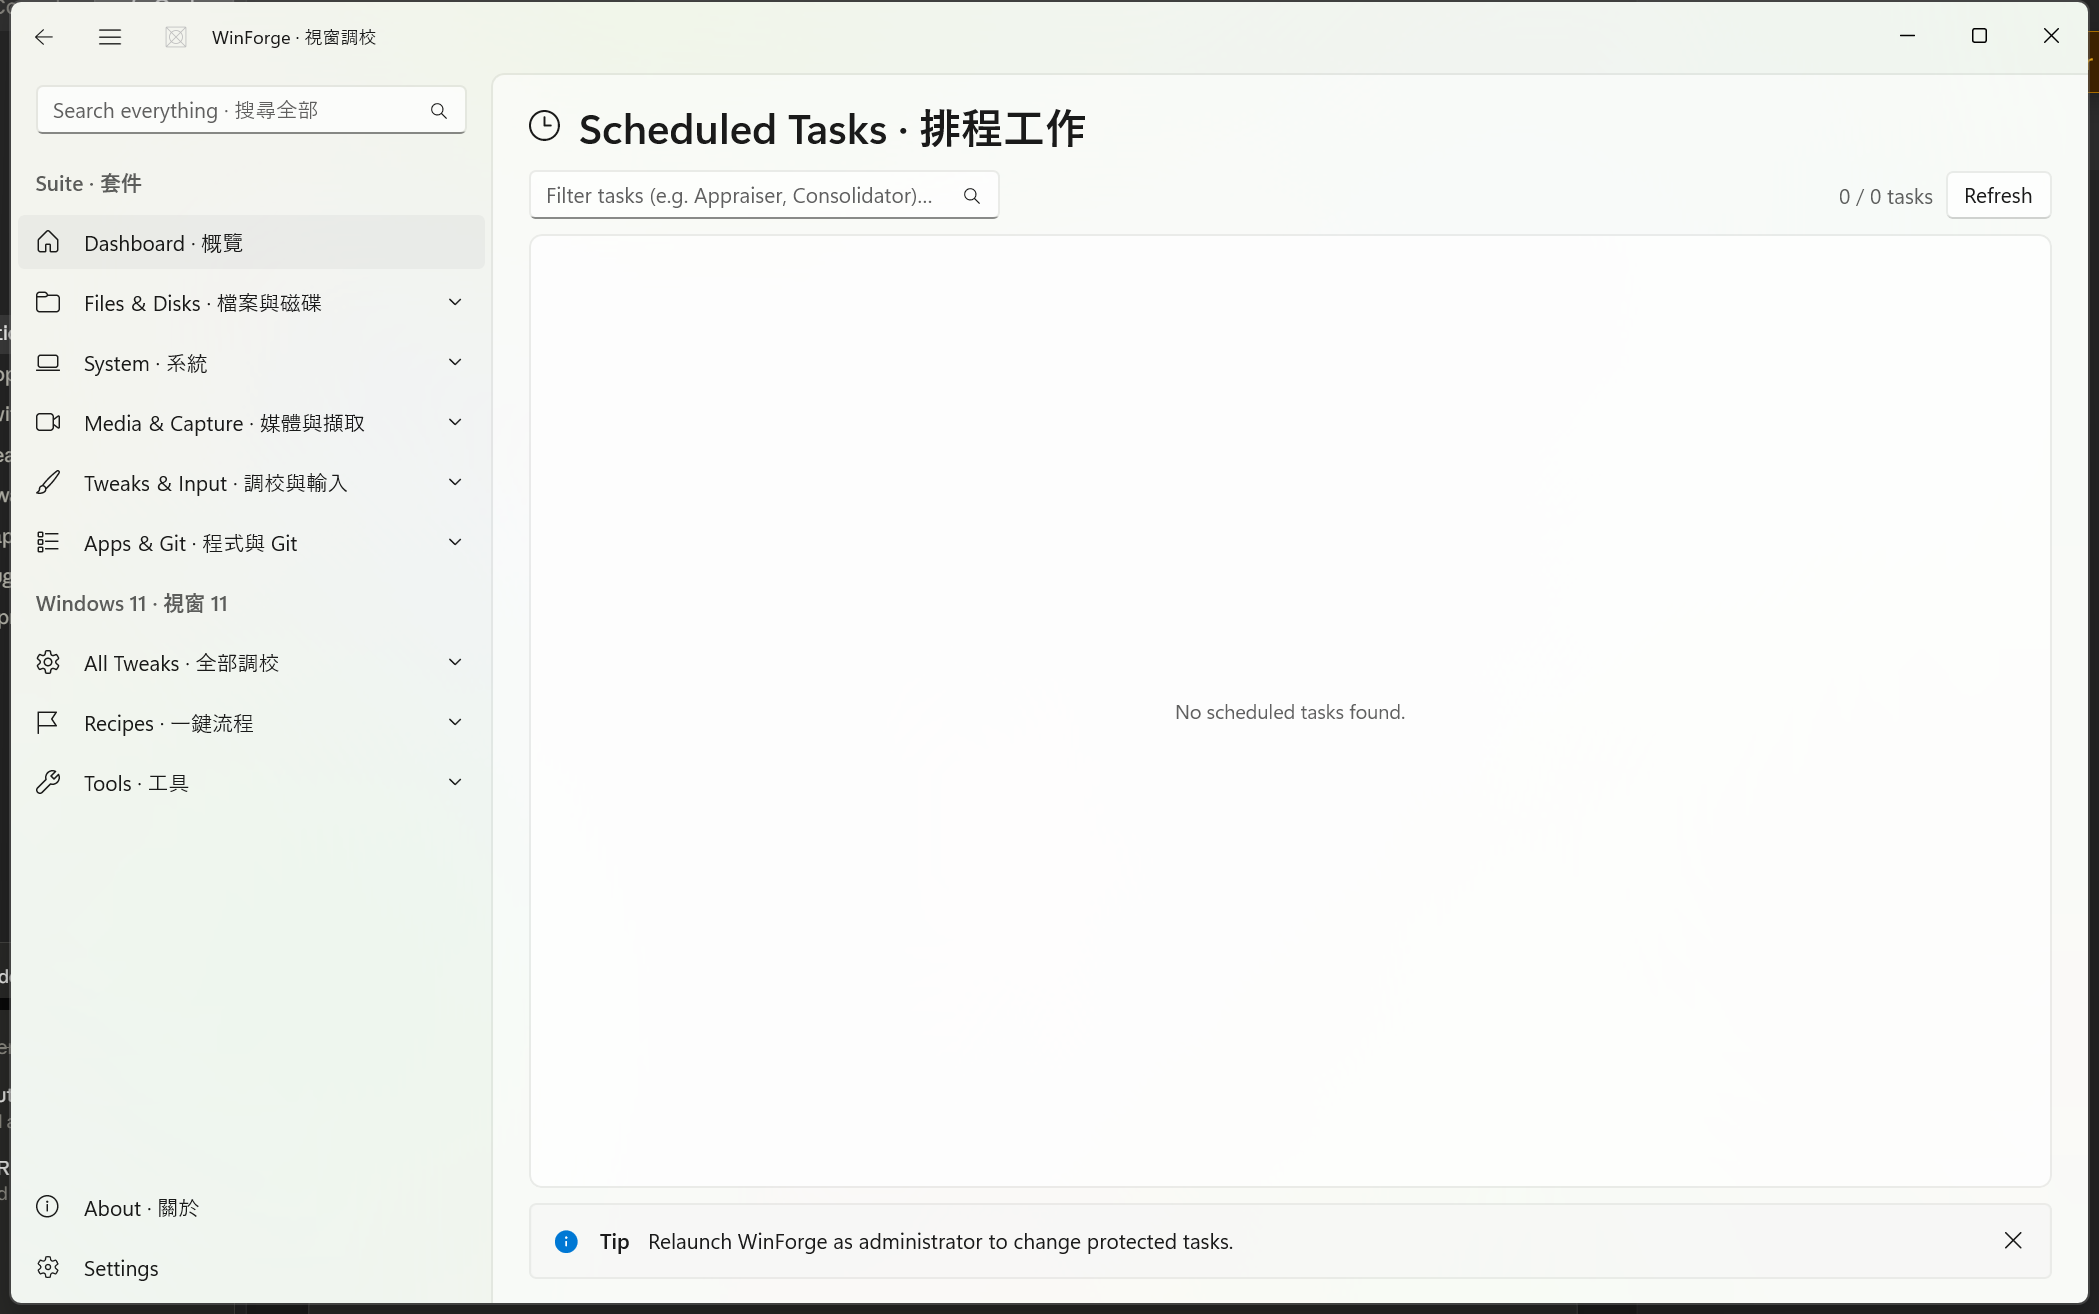Screen dimensions: 2099x1314
Task: Expand the All Tweaks chevron
Action: pos(455,662)
